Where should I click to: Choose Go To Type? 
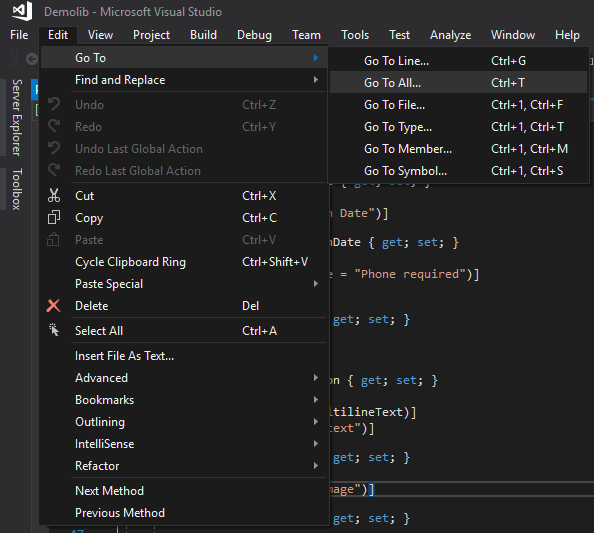(458, 127)
